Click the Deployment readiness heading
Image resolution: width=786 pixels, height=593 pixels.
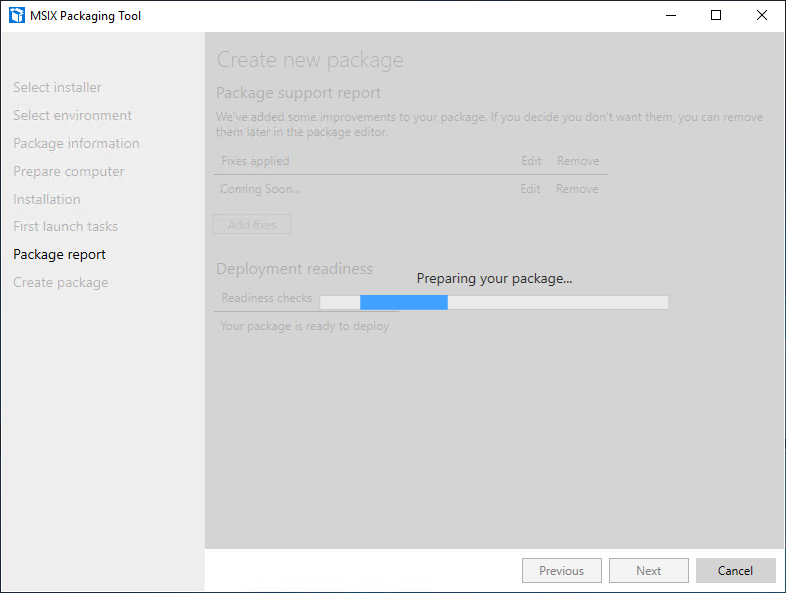294,269
